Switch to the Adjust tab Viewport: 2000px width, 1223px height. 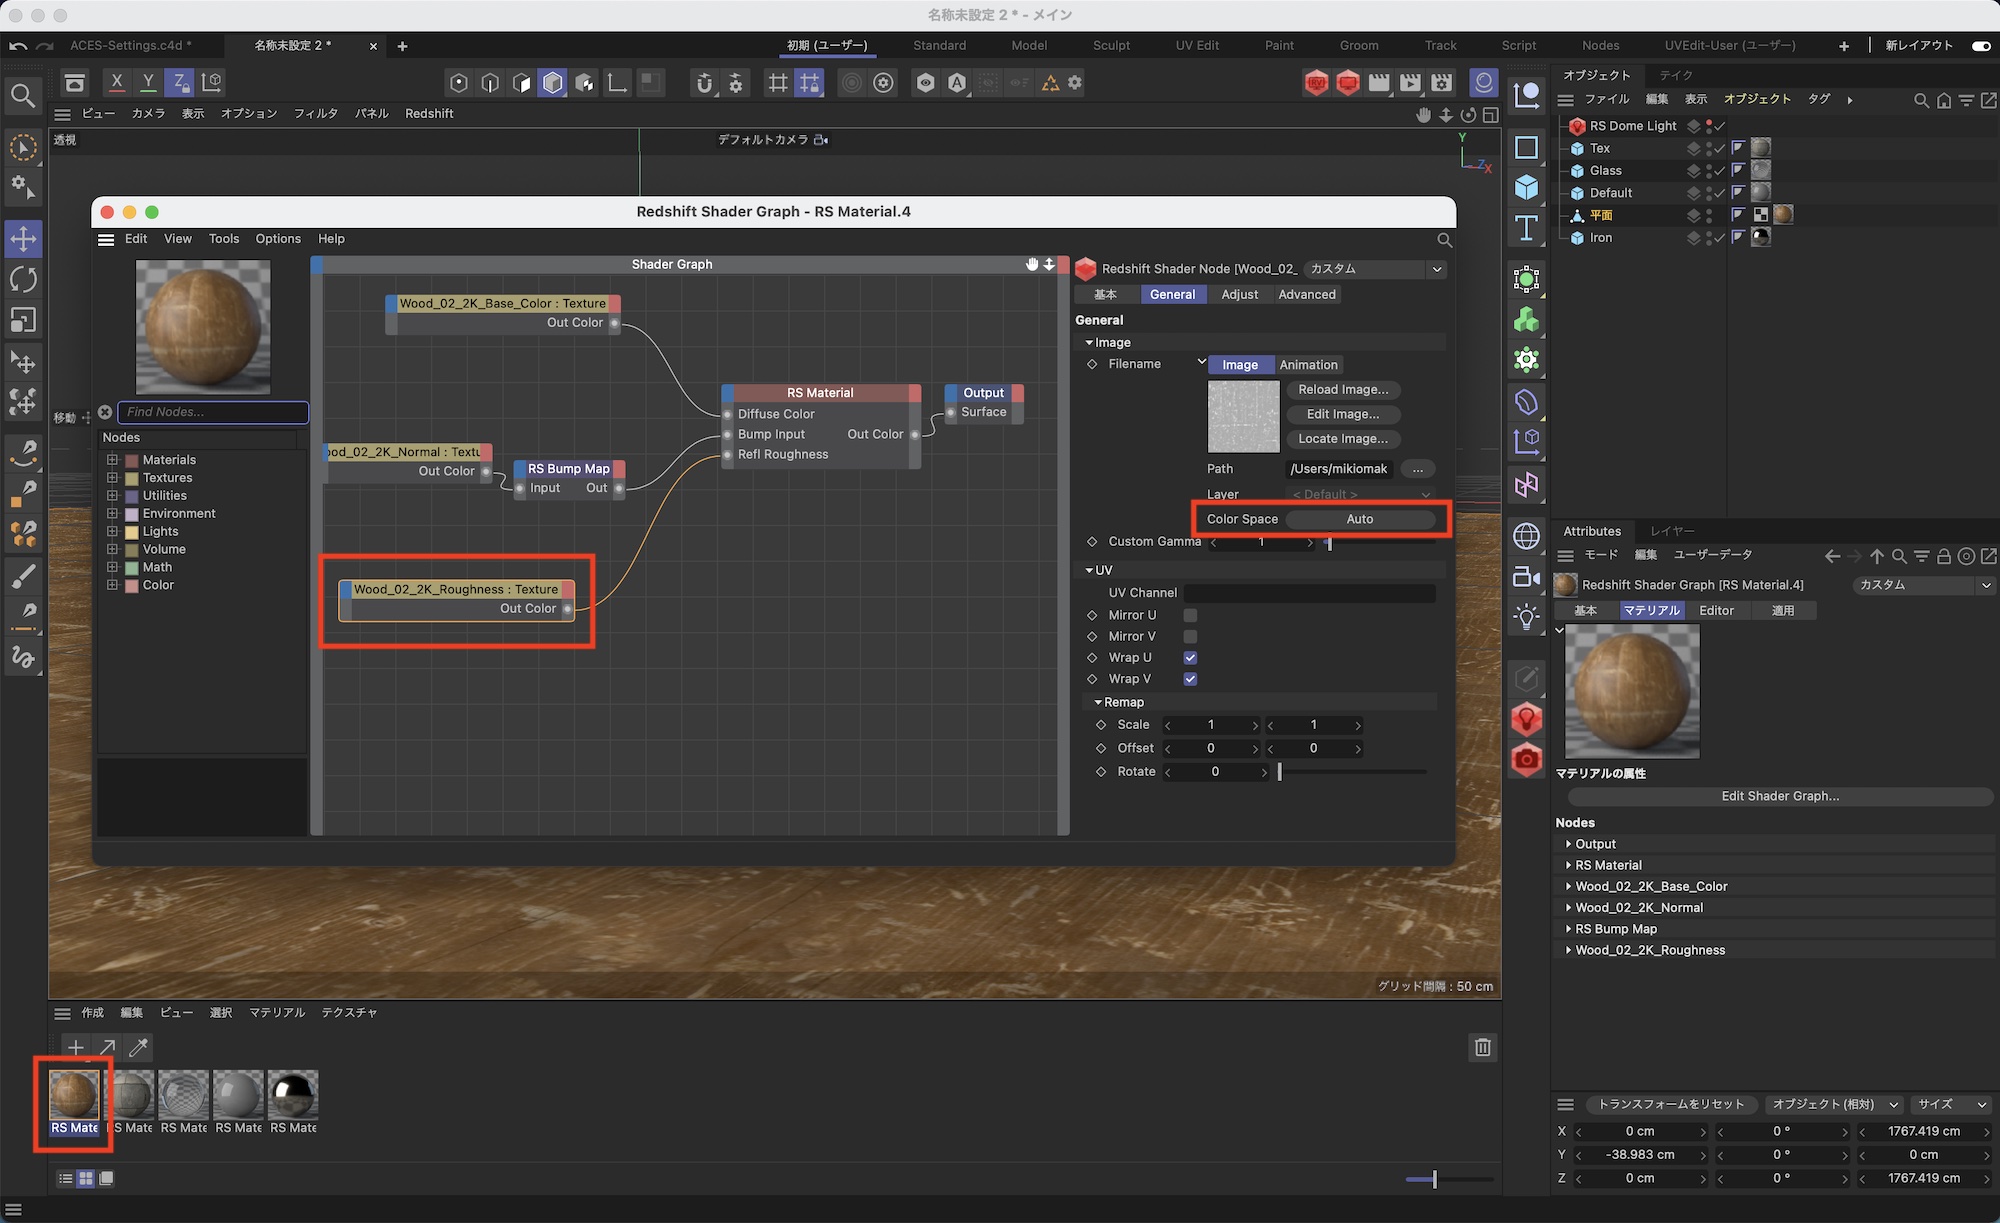point(1239,294)
